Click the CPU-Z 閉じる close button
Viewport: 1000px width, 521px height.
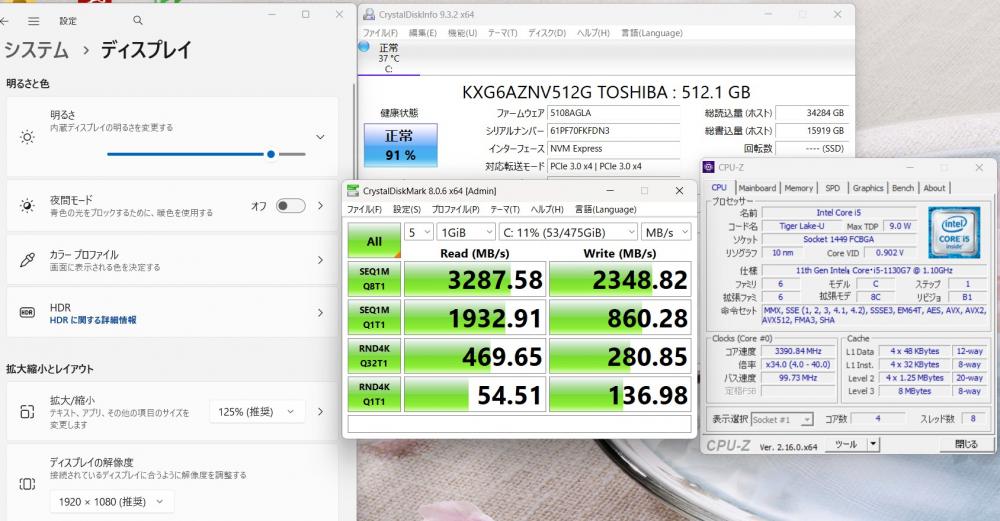click(x=966, y=444)
